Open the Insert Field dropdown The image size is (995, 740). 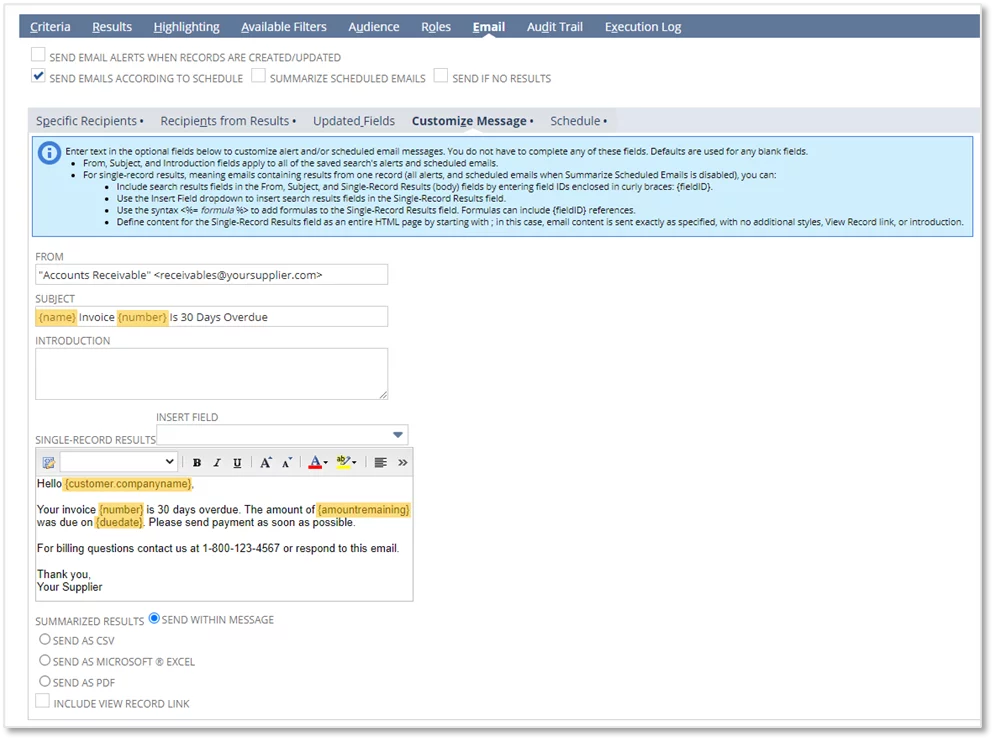(x=282, y=435)
